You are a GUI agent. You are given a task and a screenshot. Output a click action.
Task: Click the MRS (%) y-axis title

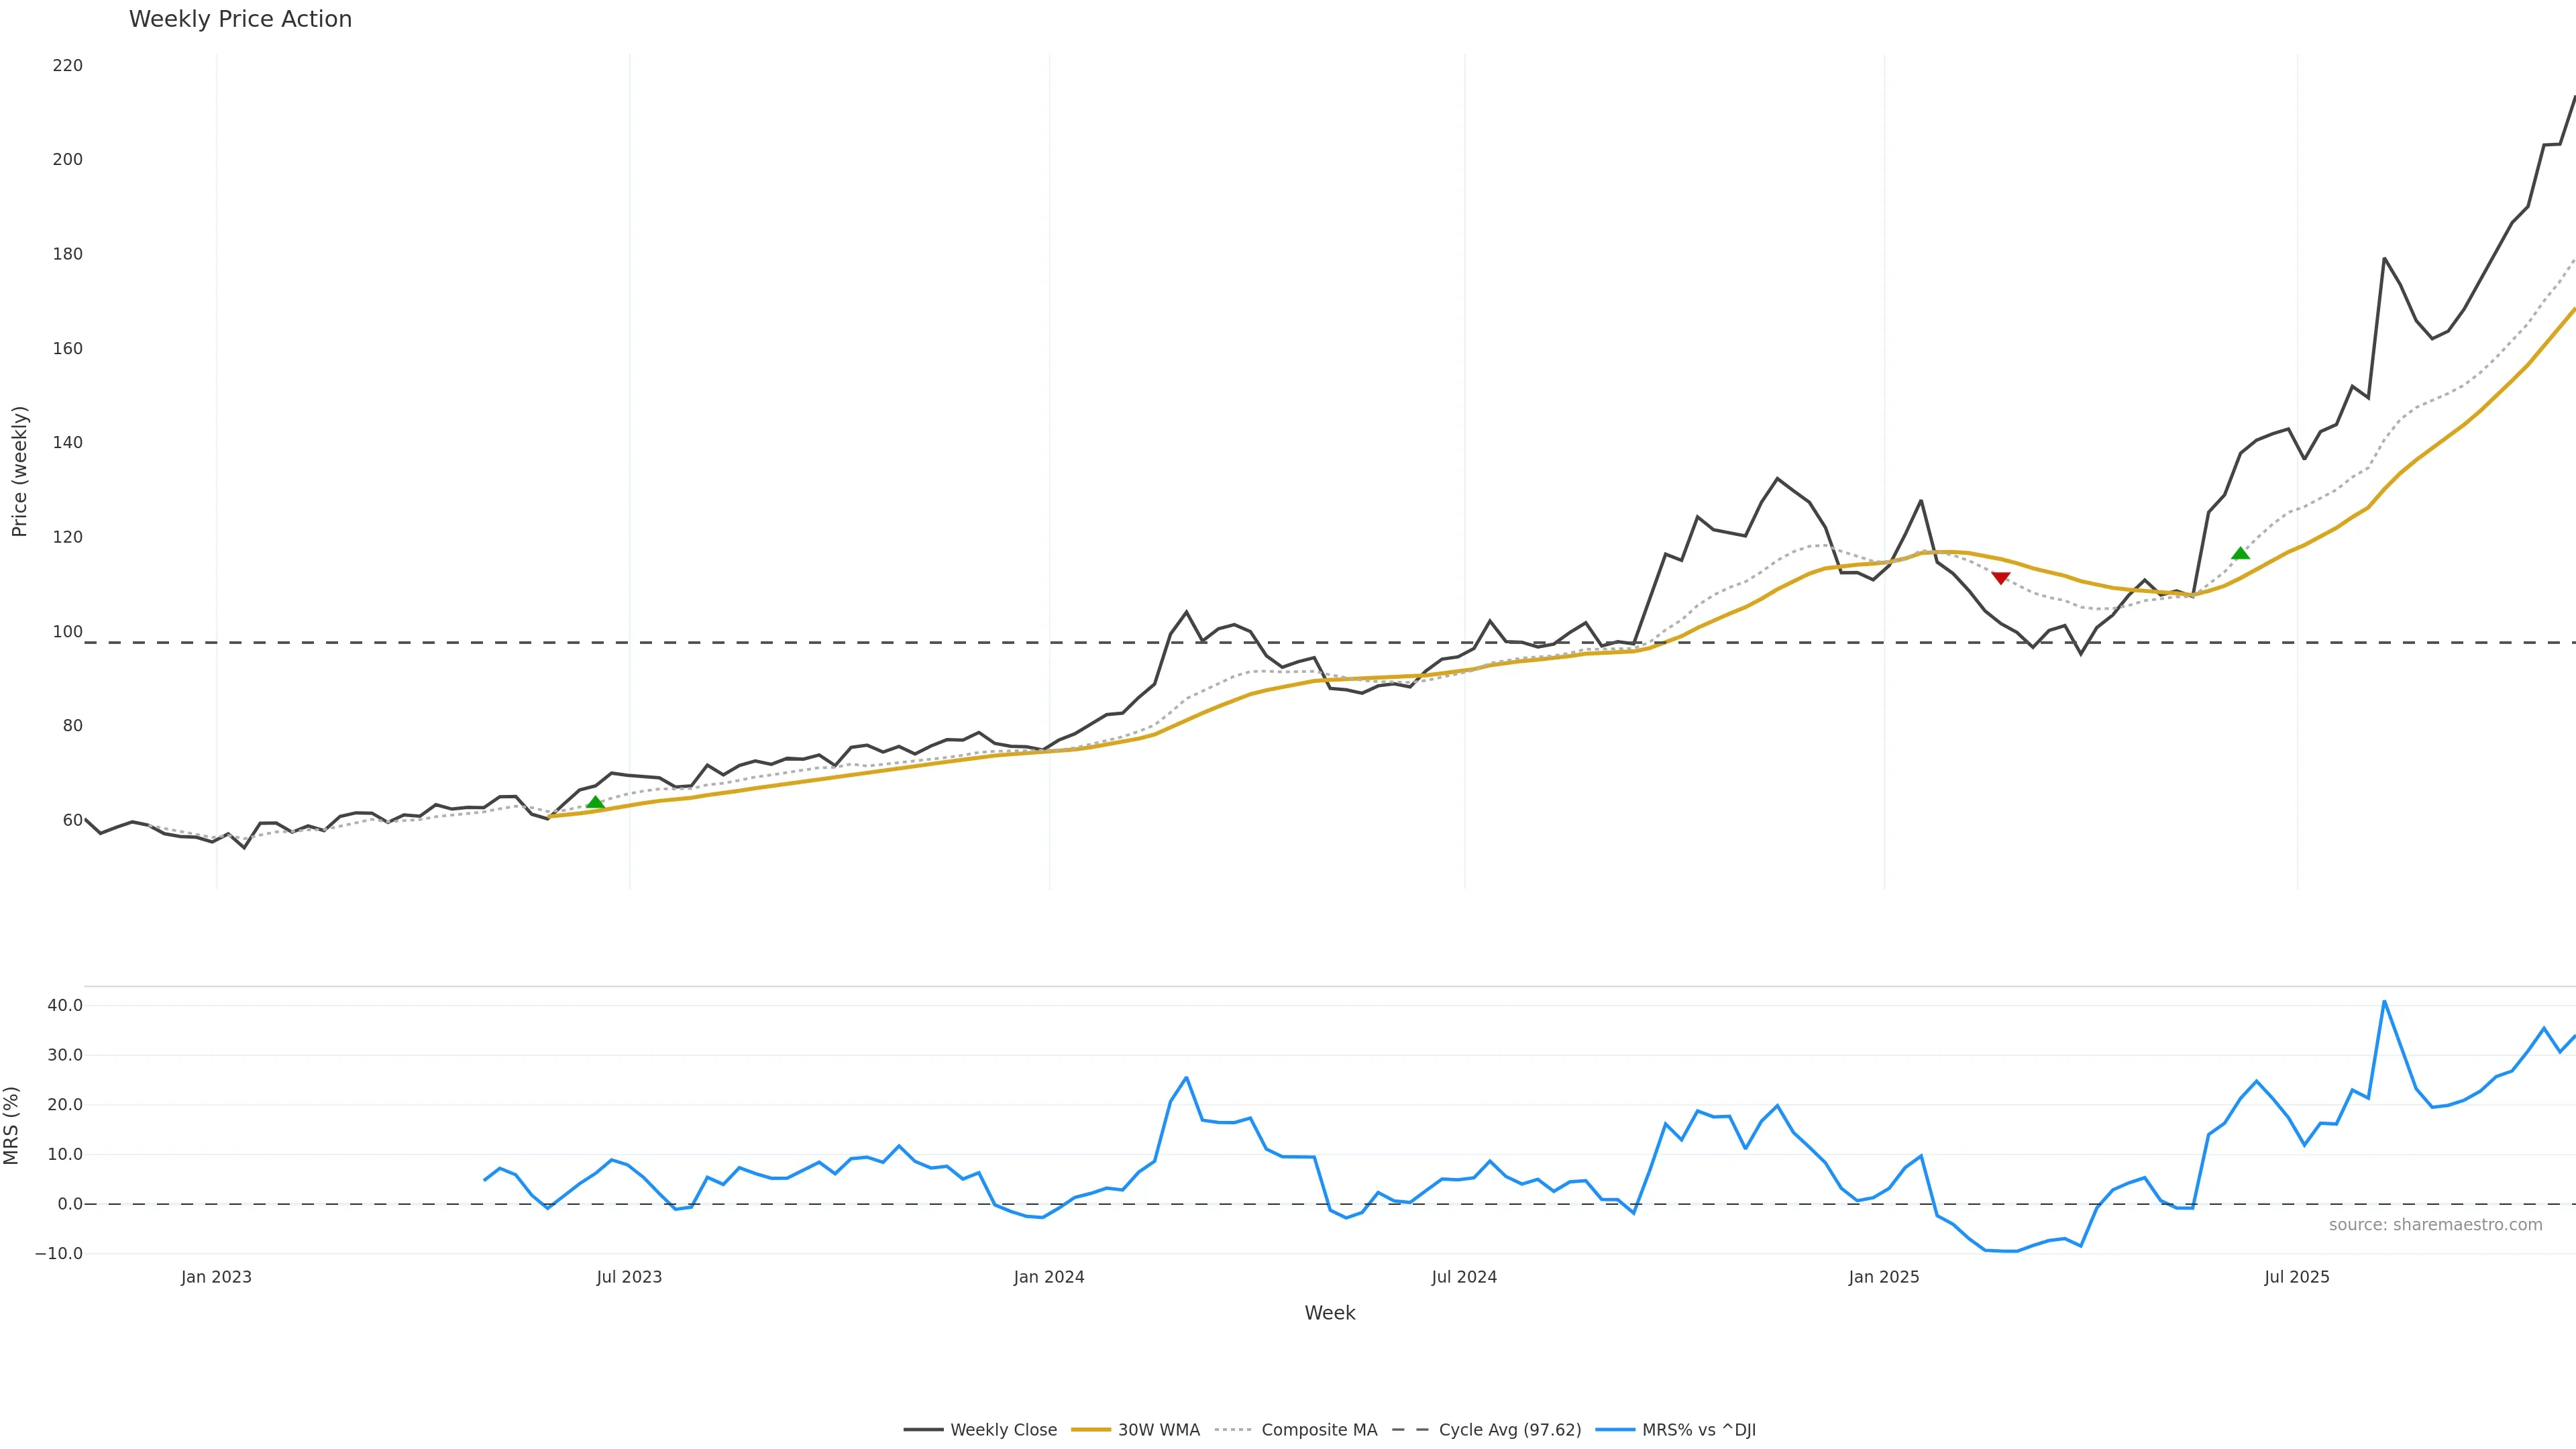pyautogui.click(x=12, y=1125)
